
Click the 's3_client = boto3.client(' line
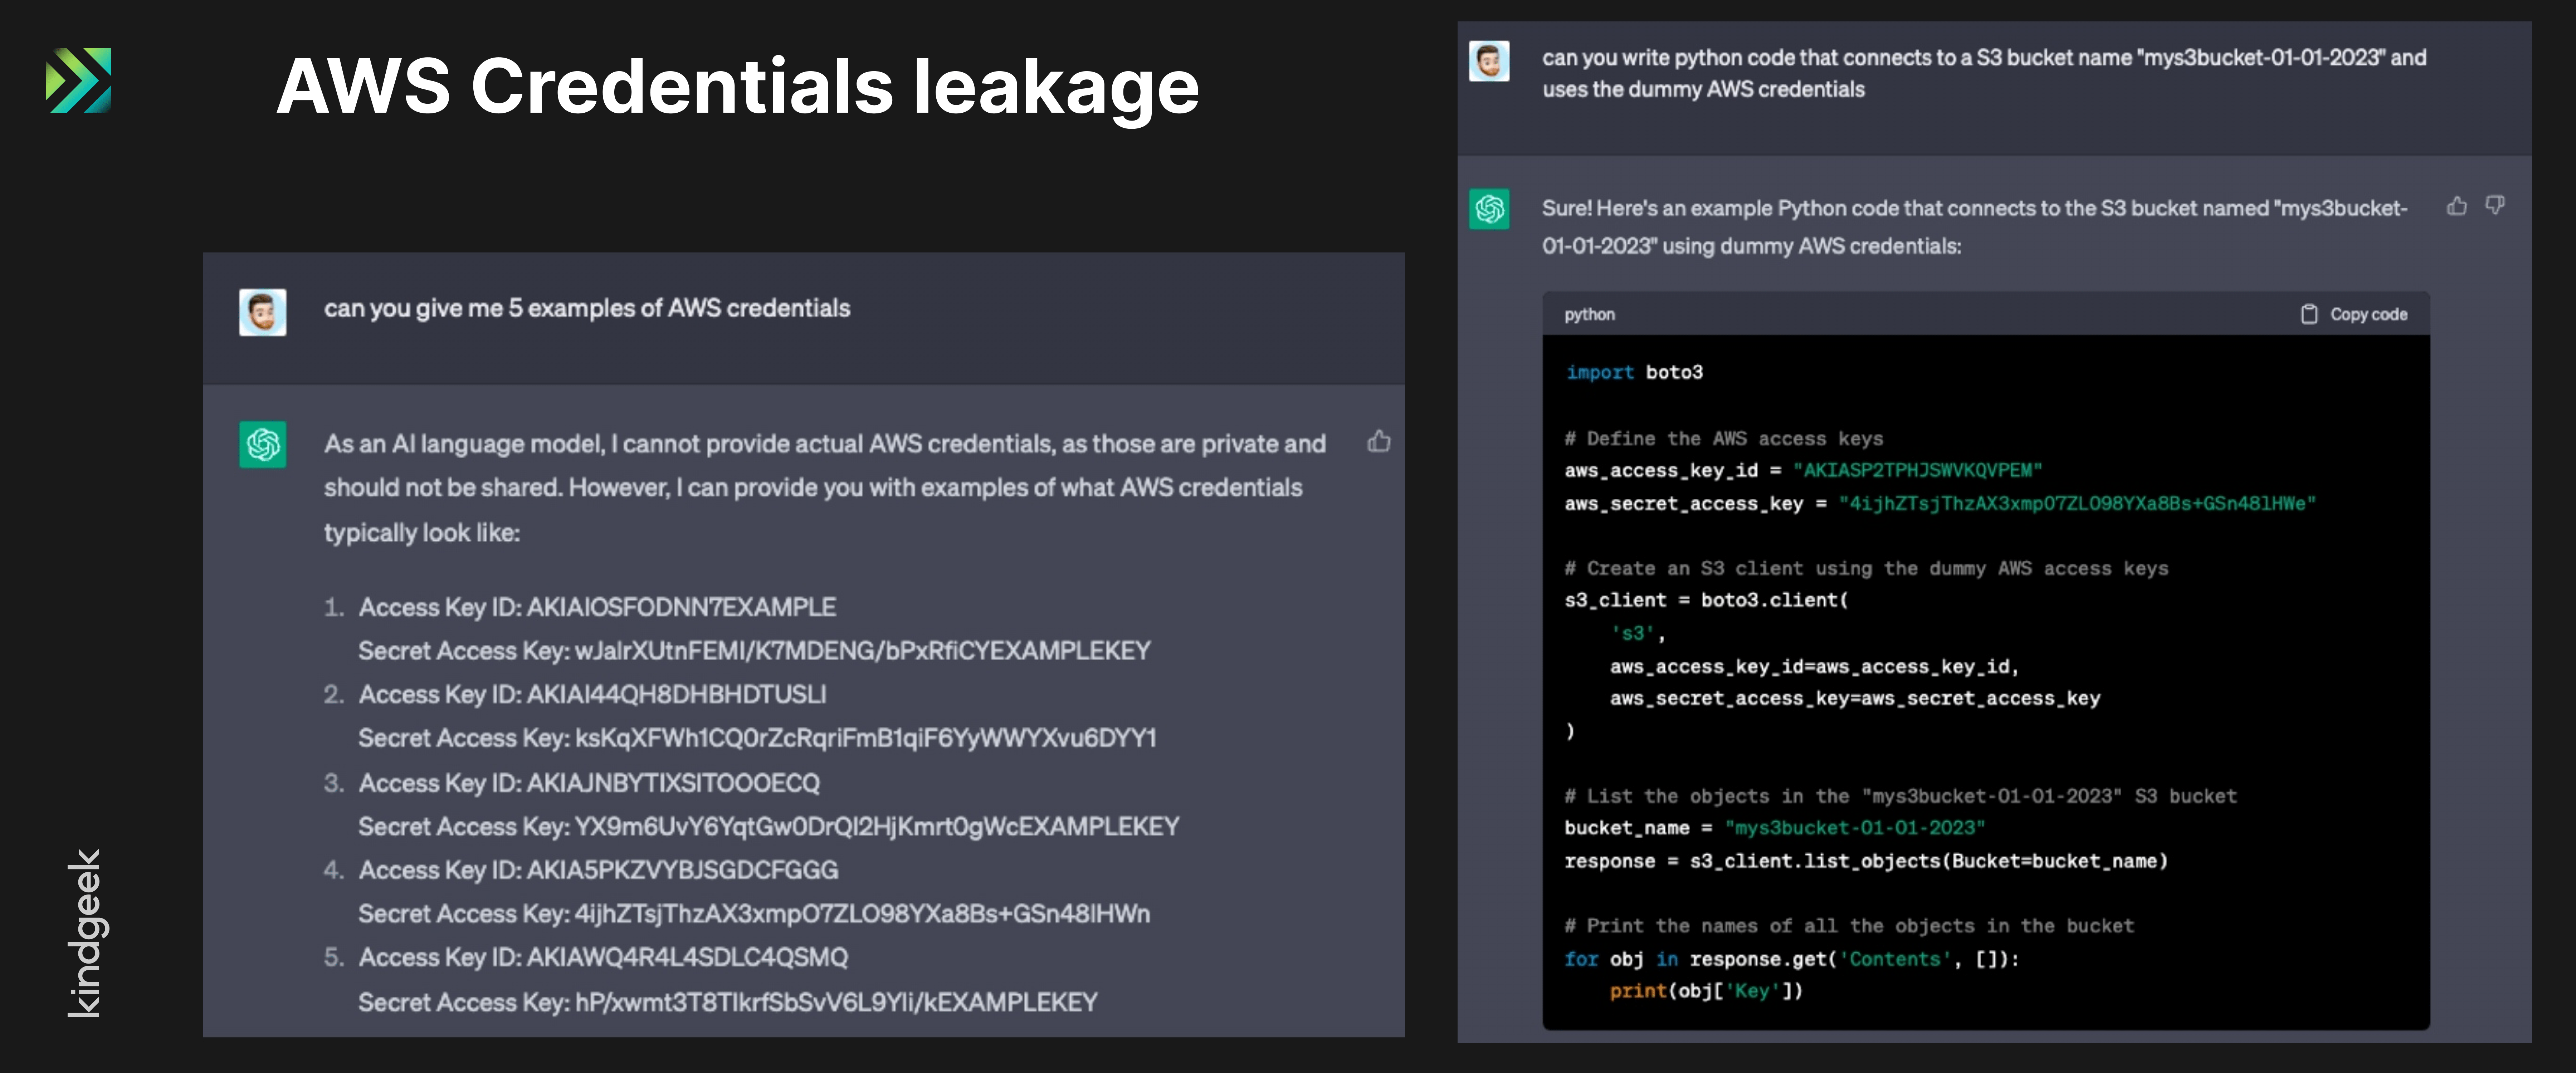point(1707,600)
